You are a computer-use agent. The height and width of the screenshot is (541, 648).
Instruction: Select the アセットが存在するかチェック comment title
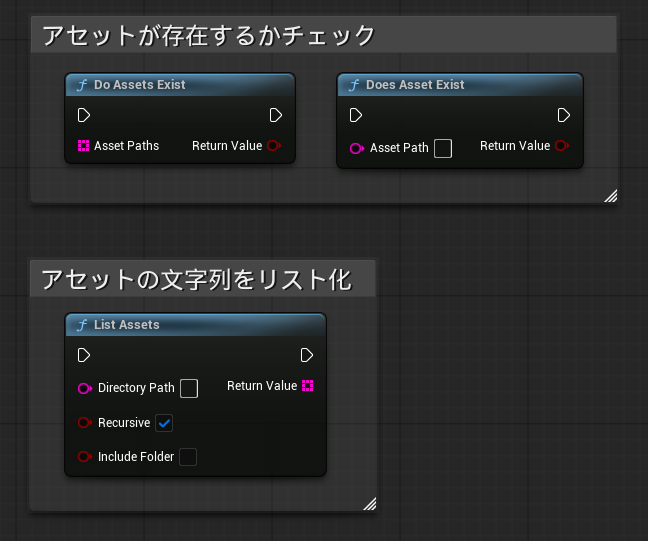pyautogui.click(x=209, y=36)
